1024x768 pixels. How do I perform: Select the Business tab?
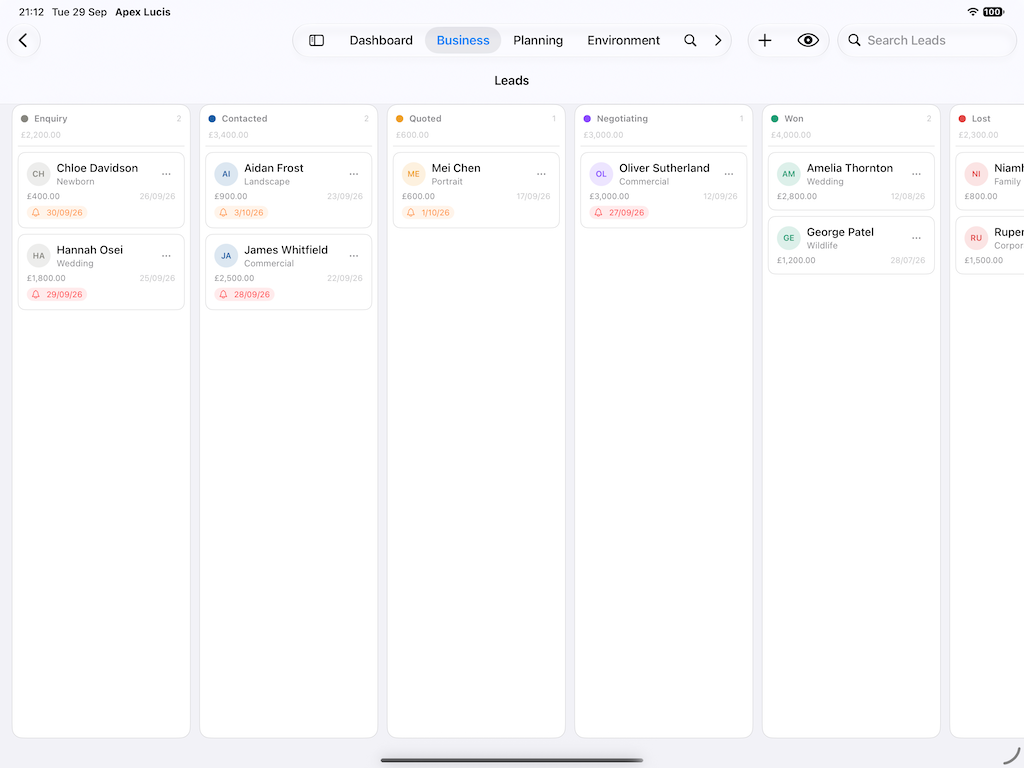tap(462, 40)
